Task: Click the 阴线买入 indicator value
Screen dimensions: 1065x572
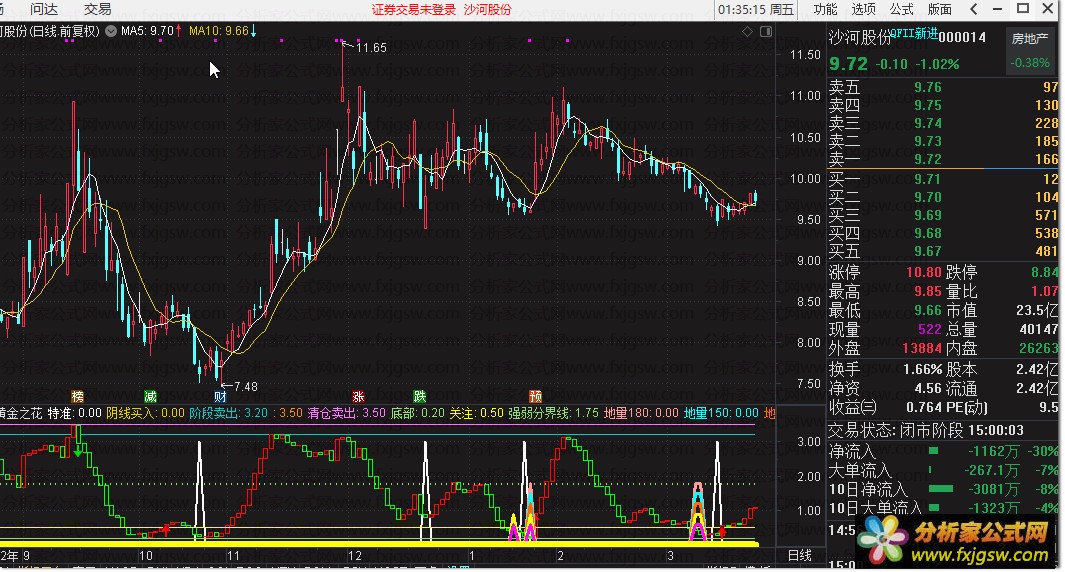Action: point(145,413)
